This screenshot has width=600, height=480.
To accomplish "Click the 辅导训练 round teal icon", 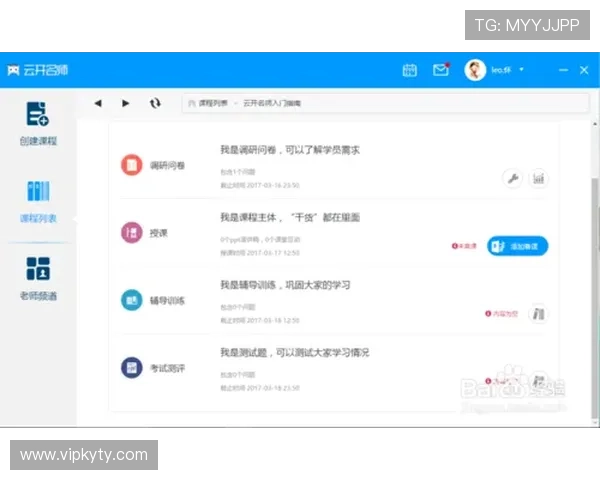I will pos(132,300).
